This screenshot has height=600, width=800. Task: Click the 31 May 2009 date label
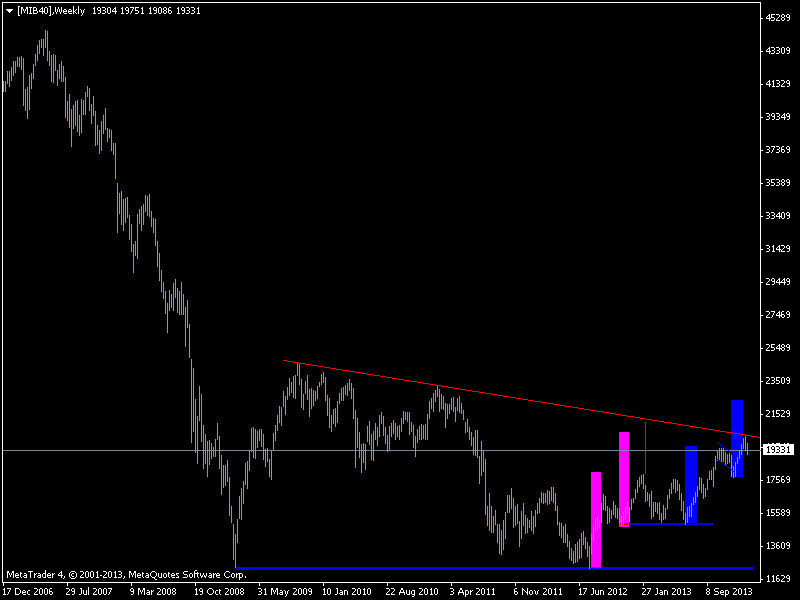tap(284, 591)
